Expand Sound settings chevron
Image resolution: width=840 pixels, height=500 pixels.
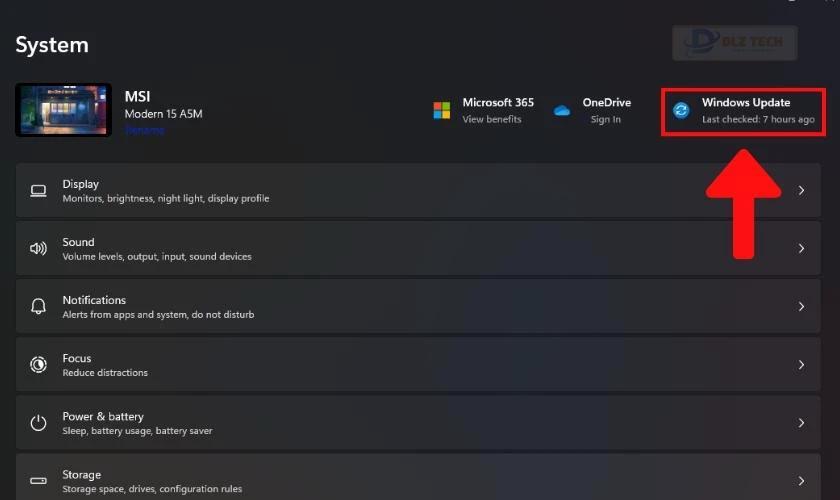pos(801,249)
